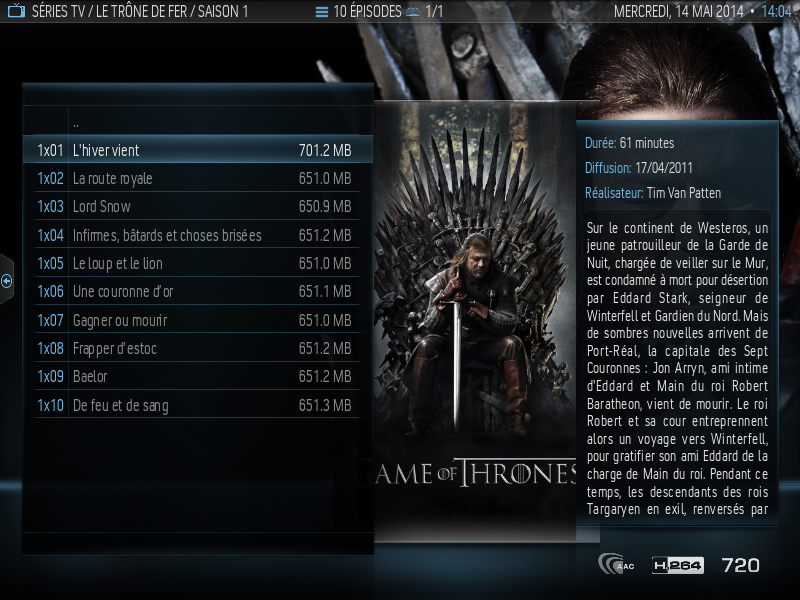
Task: Select episode 1x07 Gagner ou mourir
Action: pyautogui.click(x=198, y=320)
